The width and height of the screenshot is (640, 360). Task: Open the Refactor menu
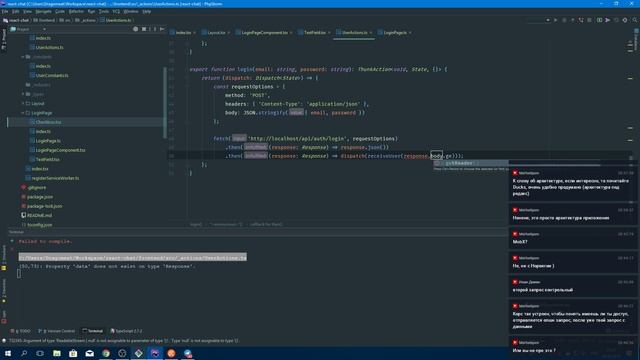pos(76,11)
